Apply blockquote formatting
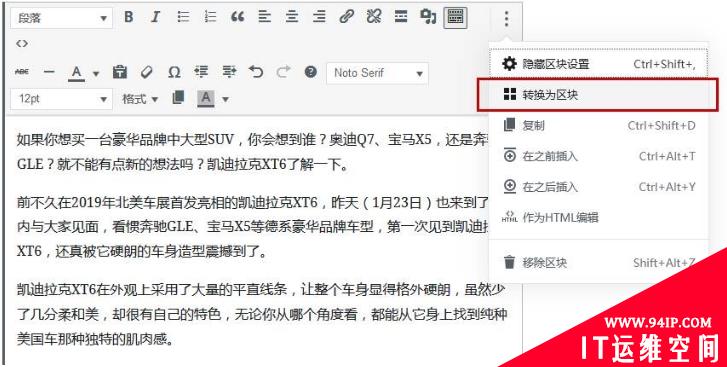727x367 pixels. click(237, 18)
